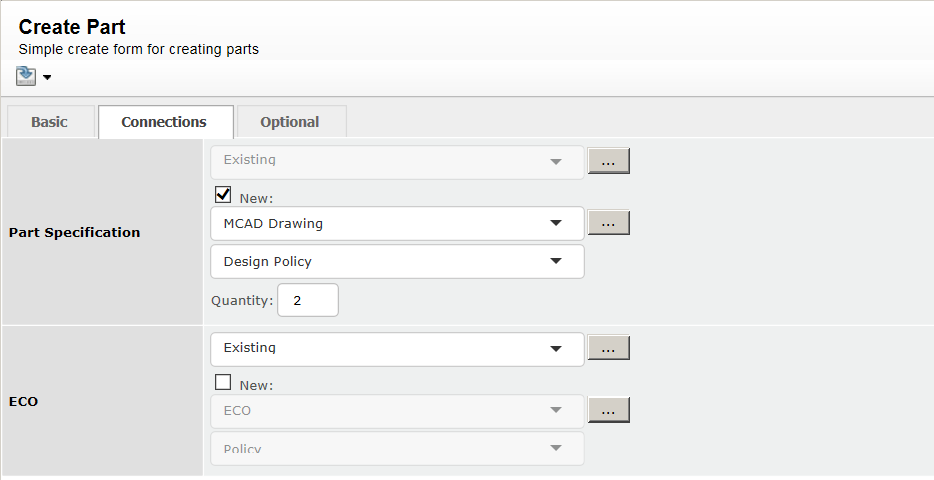Expand the MCAD Drawing type dropdown
This screenshot has width=934, height=480.
397,224
